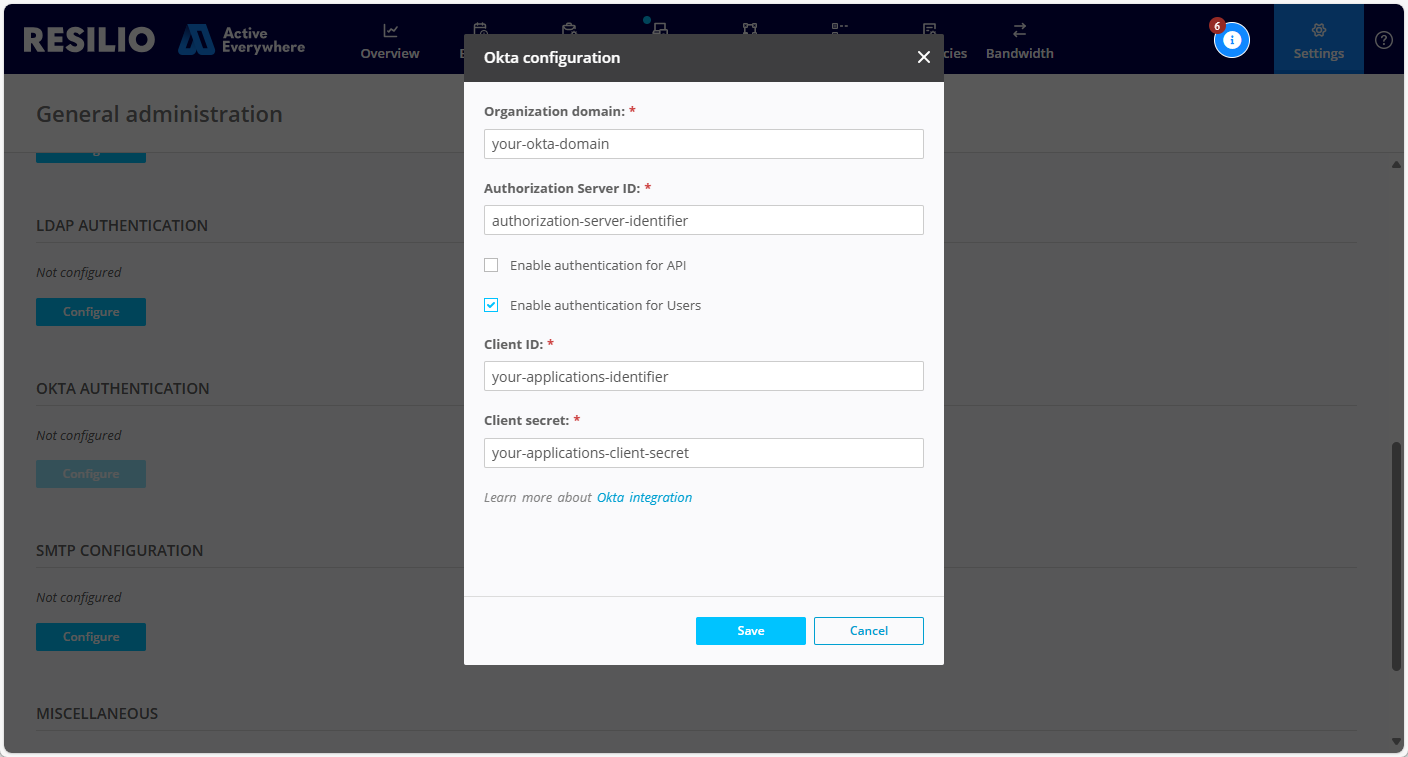Open the Okta integration help link
1408x757 pixels.
[x=644, y=498]
